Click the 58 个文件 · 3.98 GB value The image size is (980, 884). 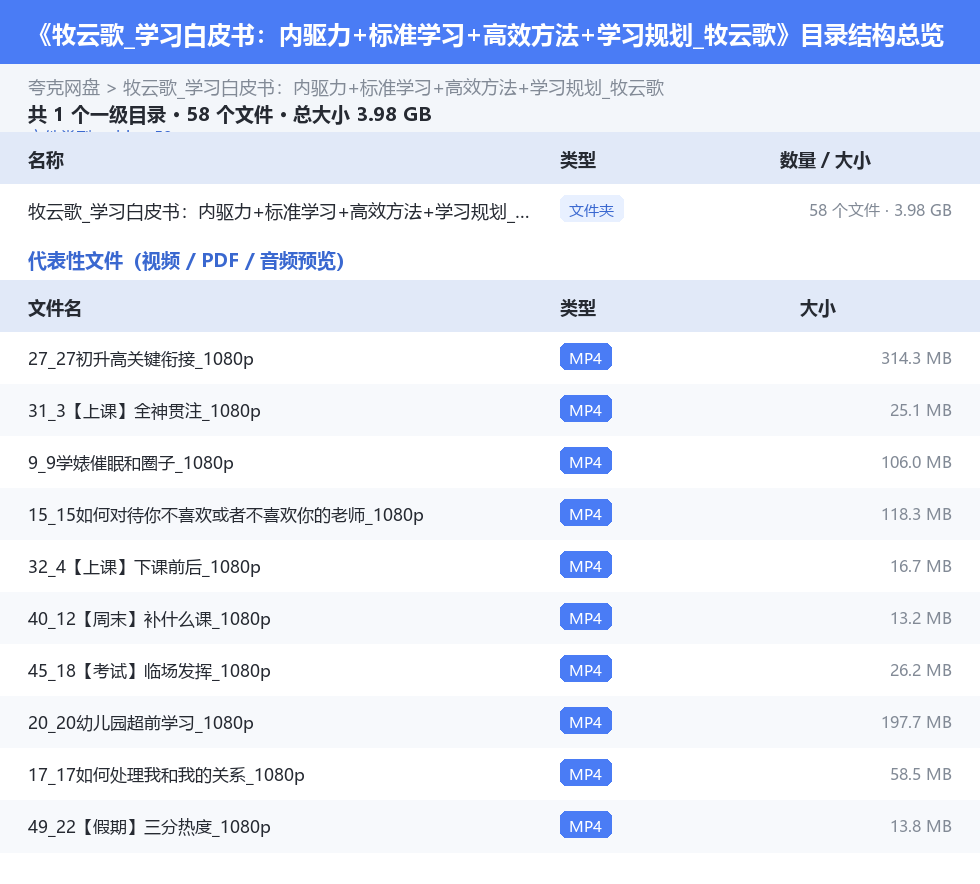[x=880, y=210]
